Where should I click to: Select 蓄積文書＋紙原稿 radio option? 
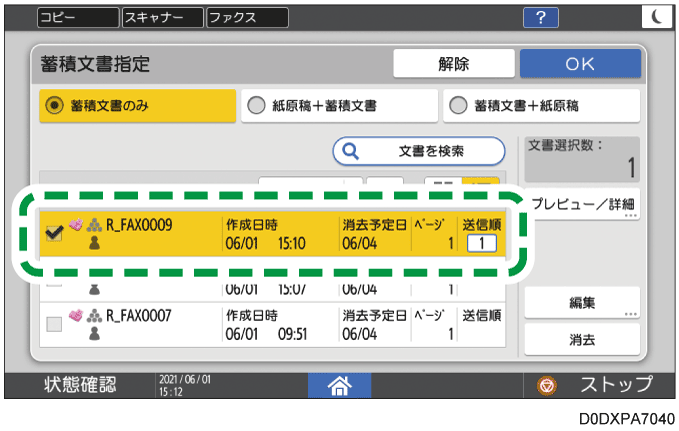tap(541, 106)
